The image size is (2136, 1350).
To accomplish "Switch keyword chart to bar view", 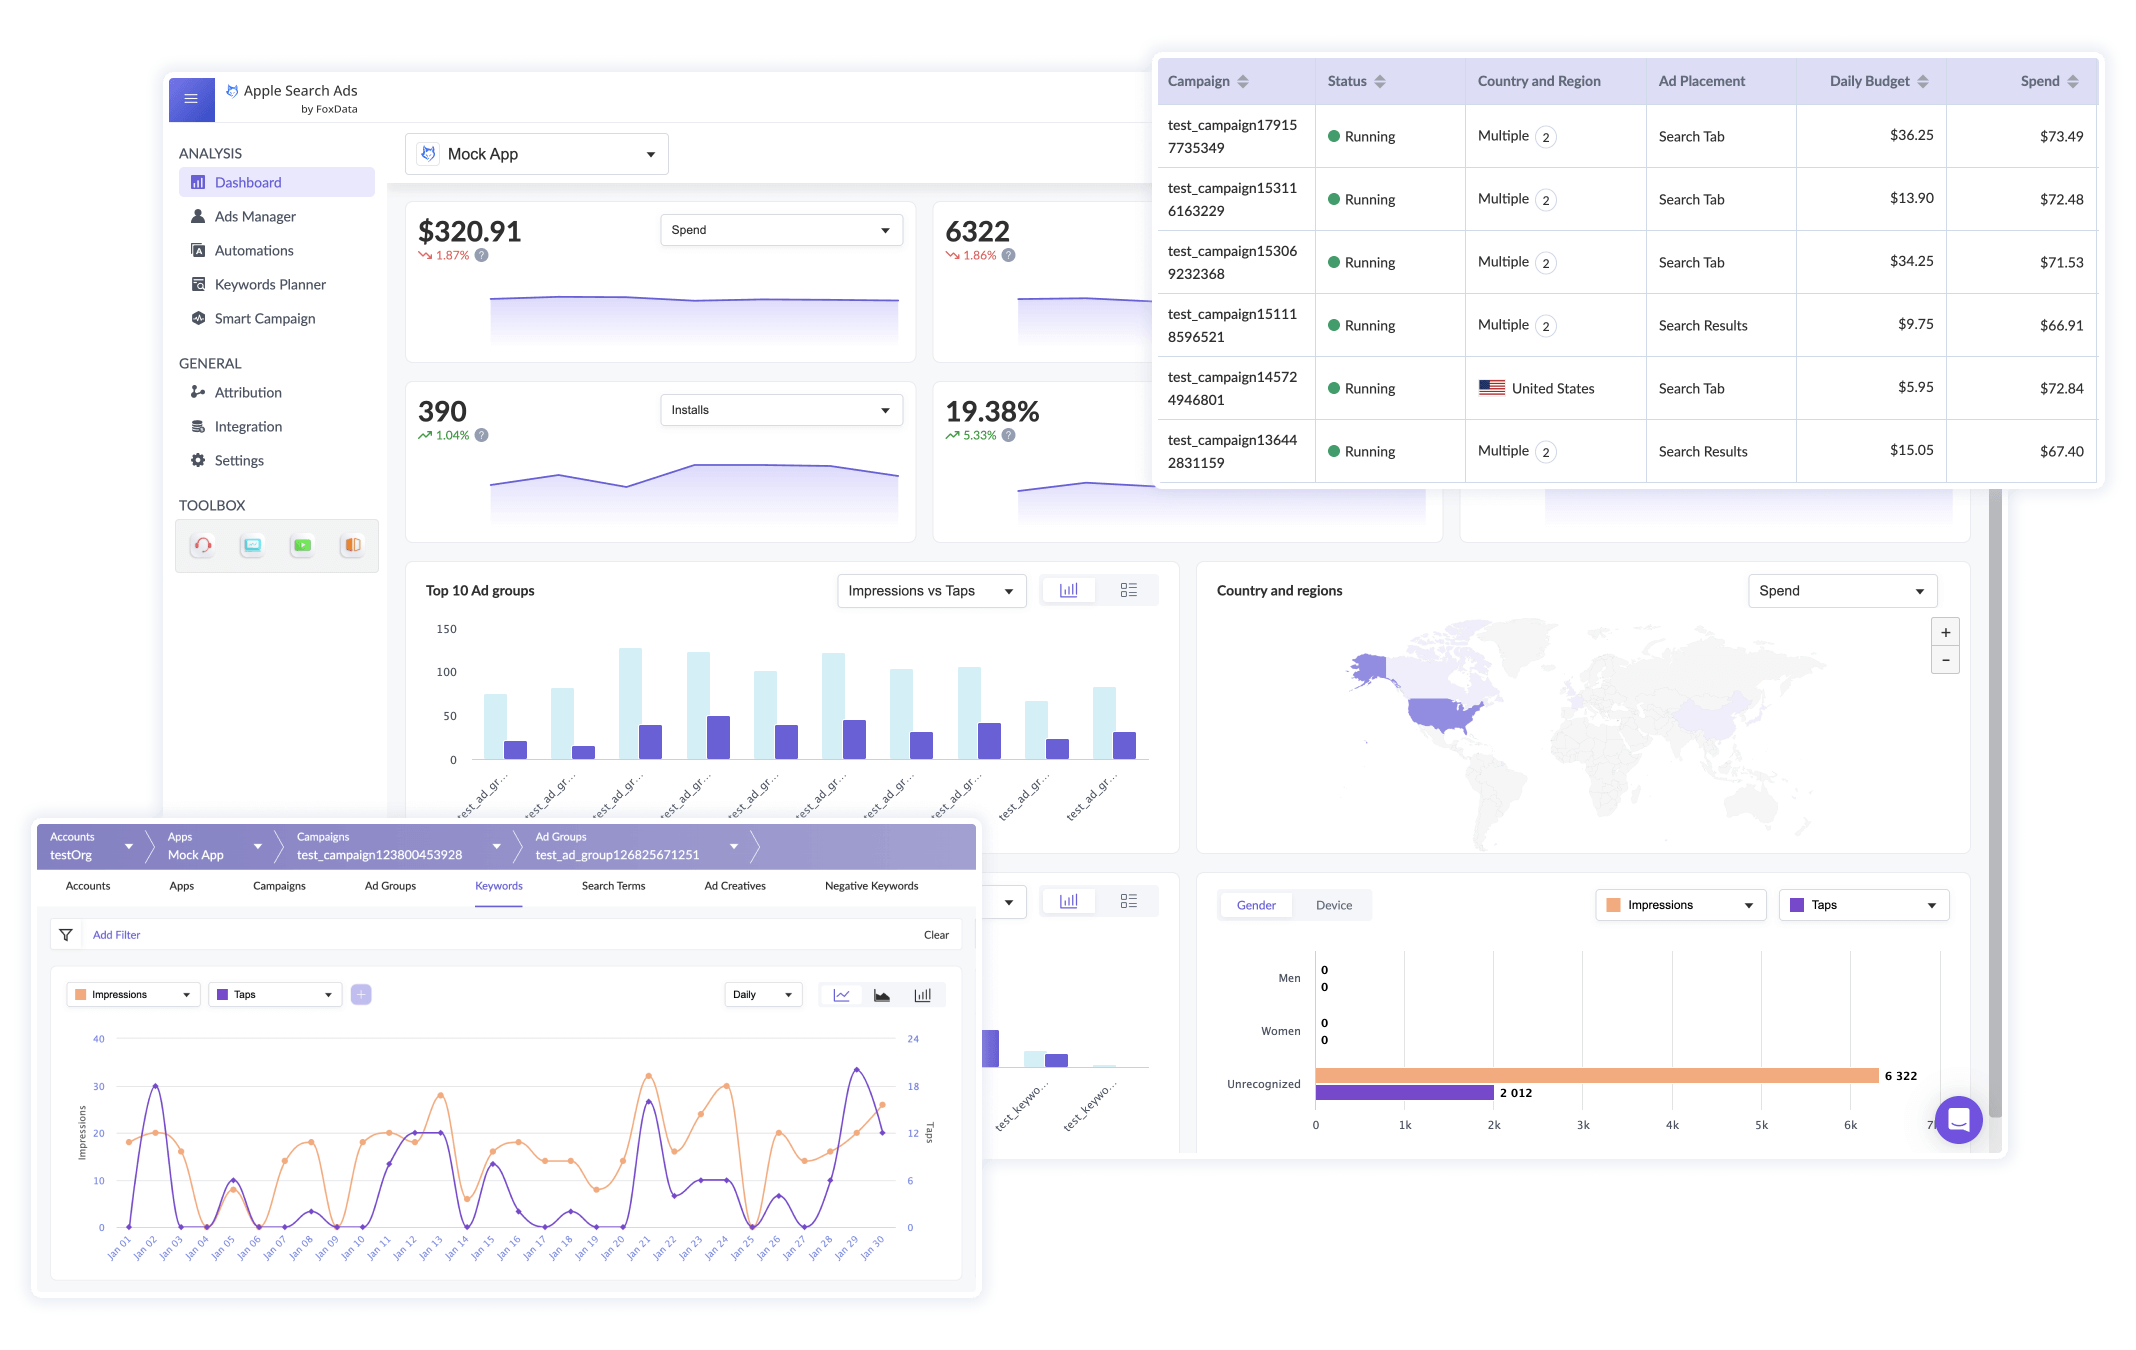I will [922, 995].
